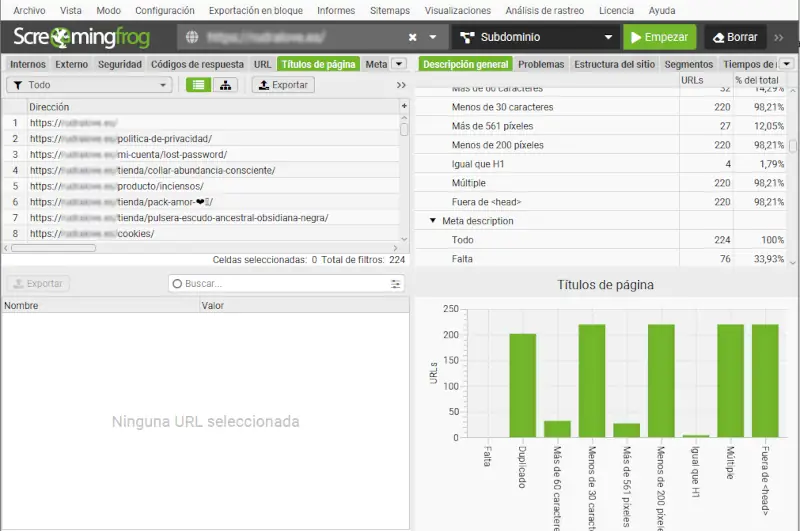Expand the filter toolbar overflow chevrons
Screen dimensions: 800x531
401,85
